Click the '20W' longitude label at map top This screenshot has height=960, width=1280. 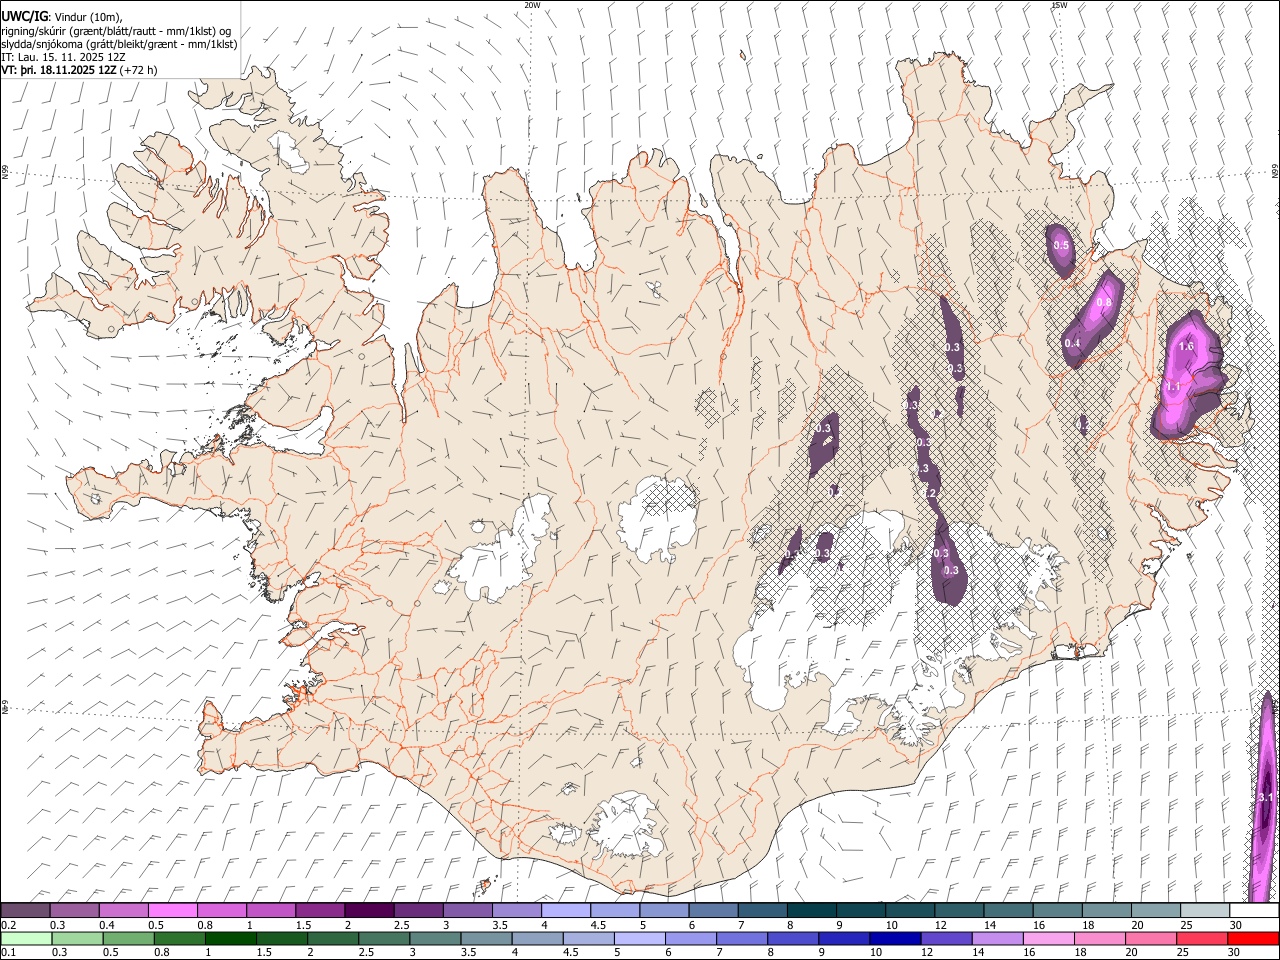point(532,5)
